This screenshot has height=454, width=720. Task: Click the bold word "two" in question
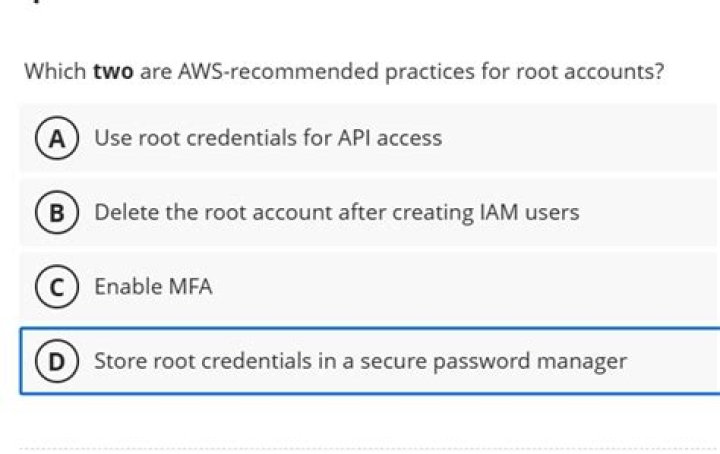(113, 73)
